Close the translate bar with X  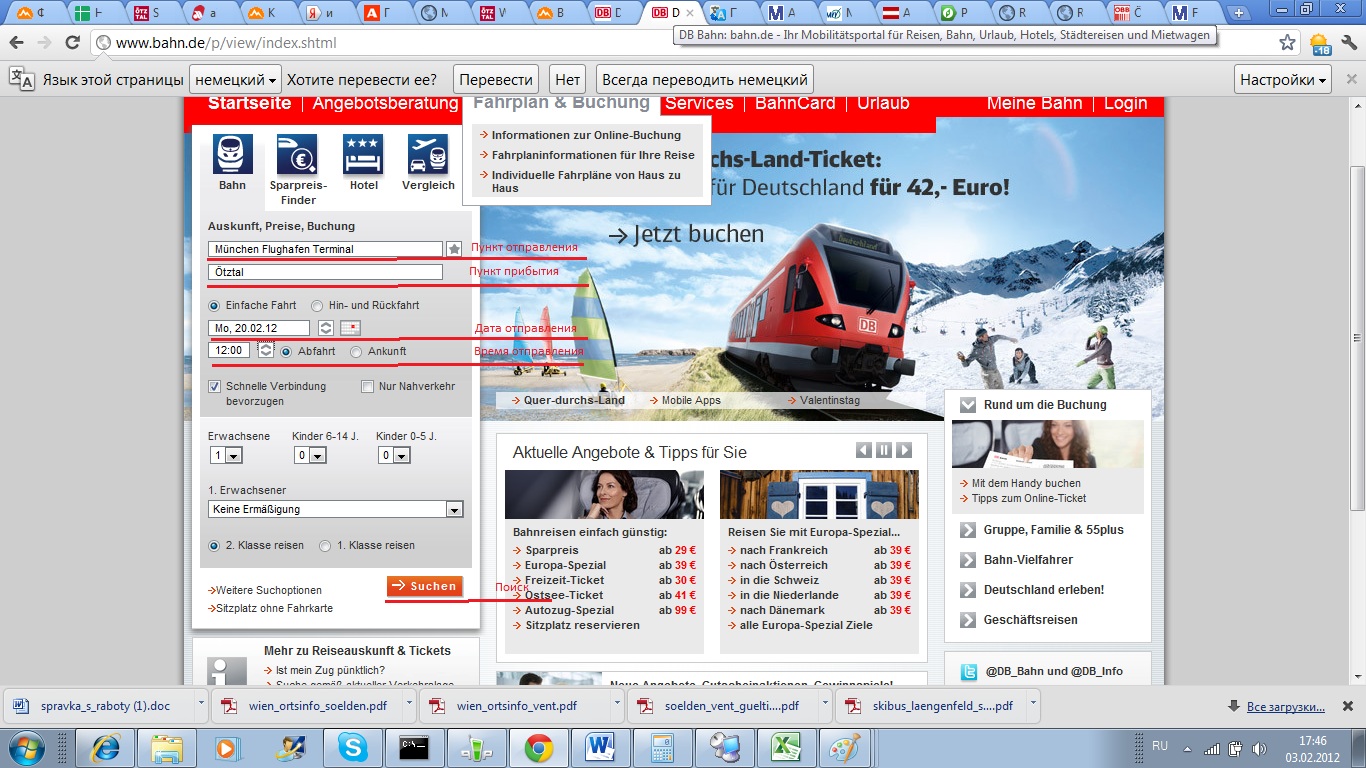pyautogui.click(x=1350, y=79)
